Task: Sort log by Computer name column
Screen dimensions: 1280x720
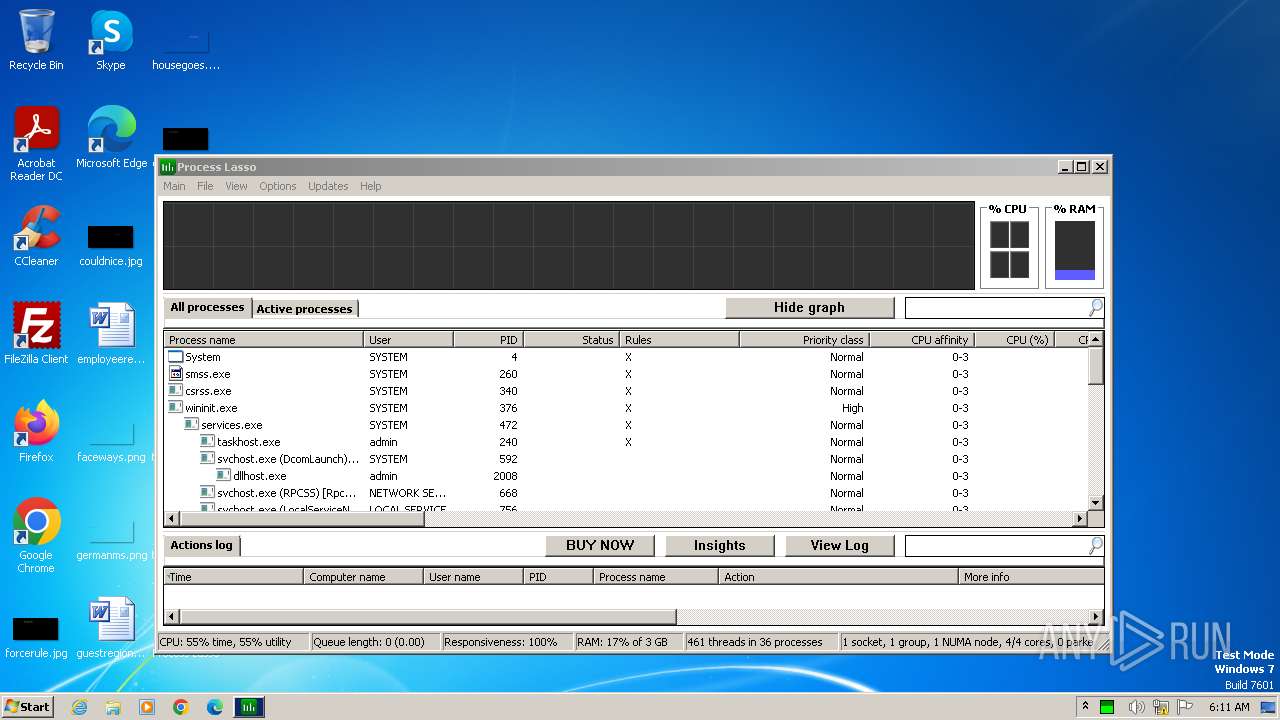Action: tap(363, 577)
